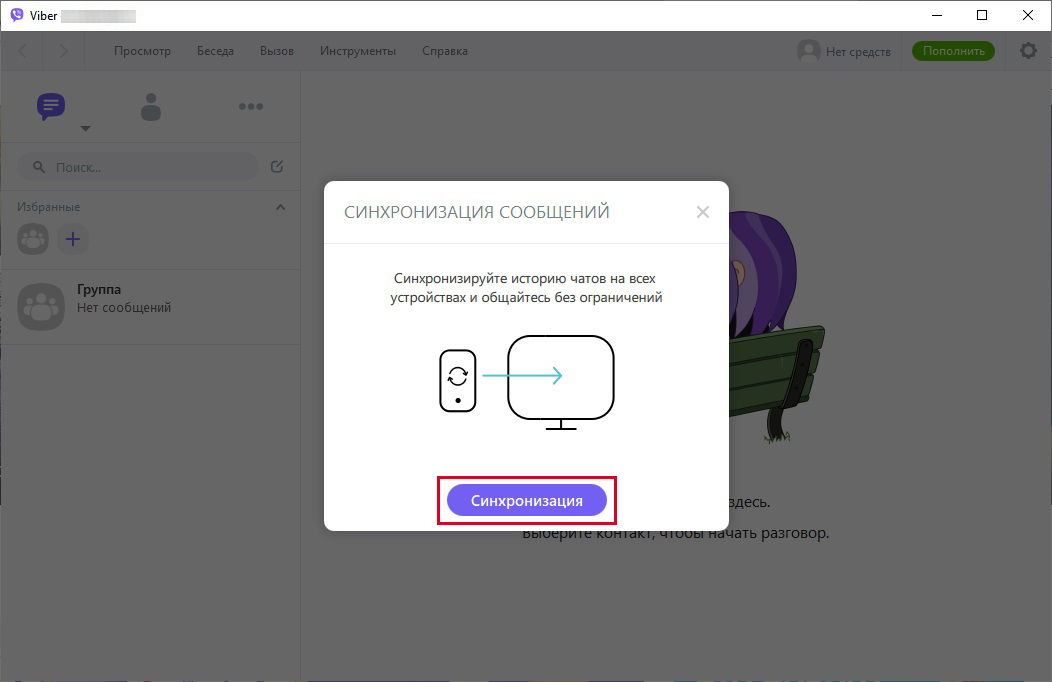1052x682 pixels.
Task: Select the Contacts icon in sidebar
Action: [150, 108]
